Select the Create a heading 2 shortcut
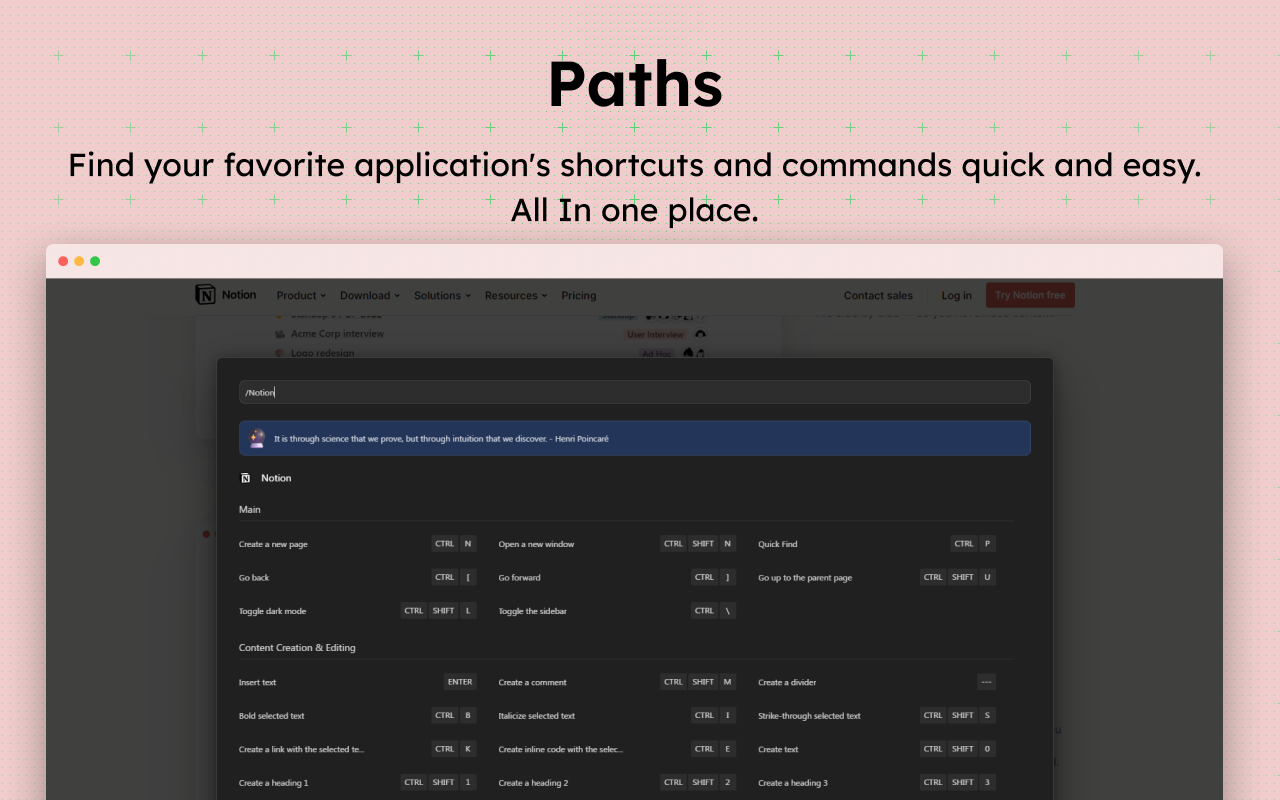1280x800 pixels. tap(617, 783)
